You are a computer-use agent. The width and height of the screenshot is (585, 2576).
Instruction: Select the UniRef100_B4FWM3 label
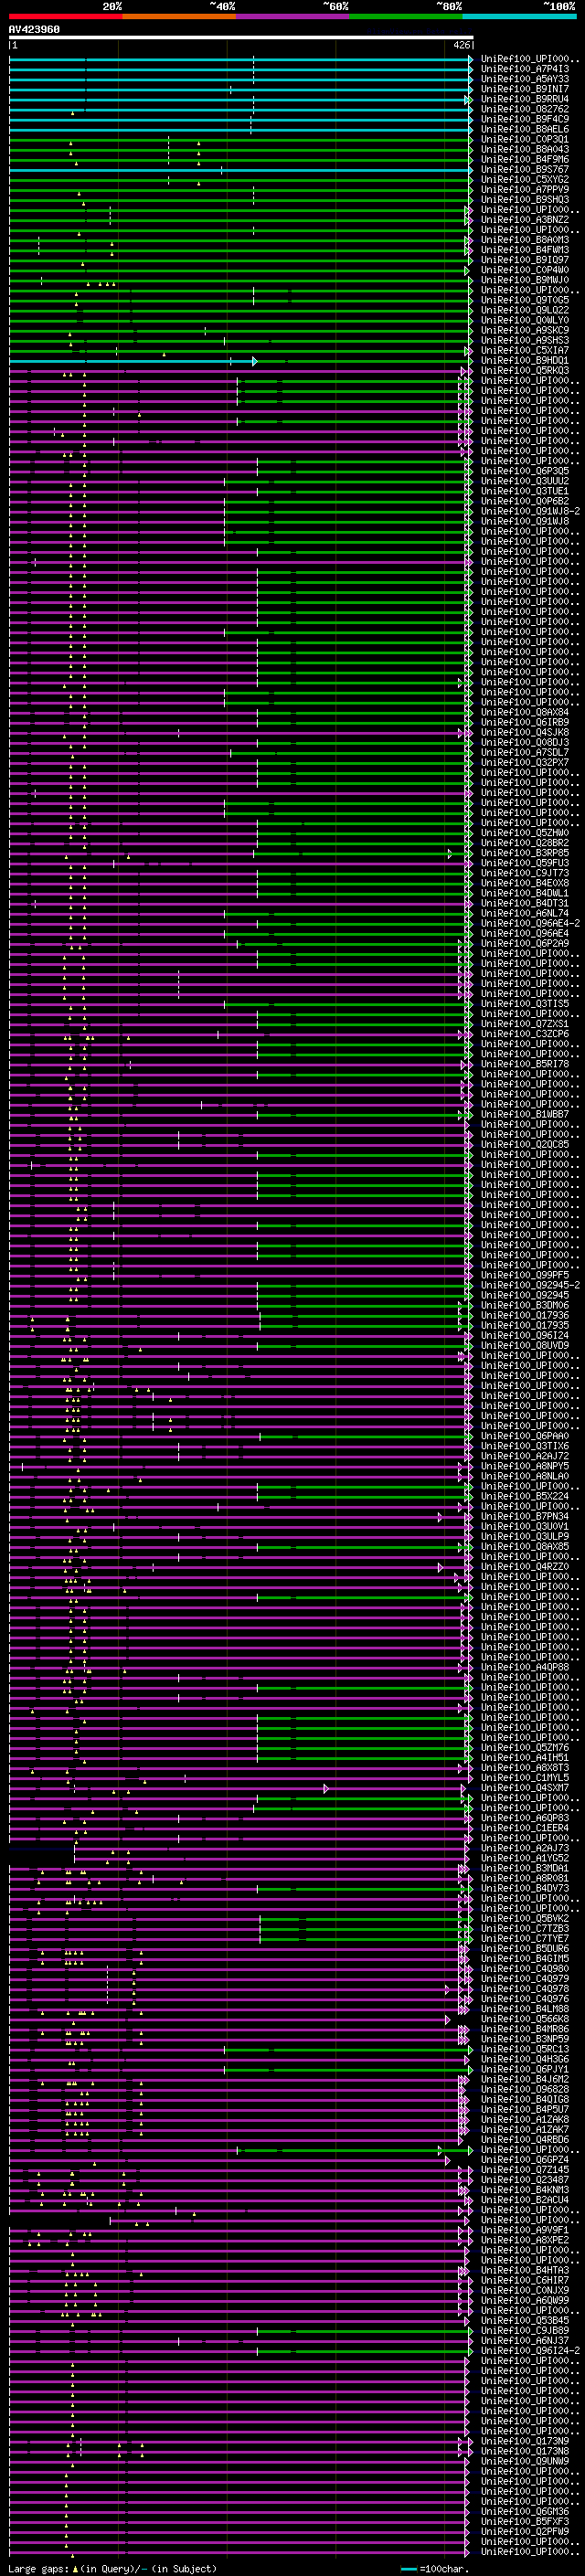pos(525,250)
